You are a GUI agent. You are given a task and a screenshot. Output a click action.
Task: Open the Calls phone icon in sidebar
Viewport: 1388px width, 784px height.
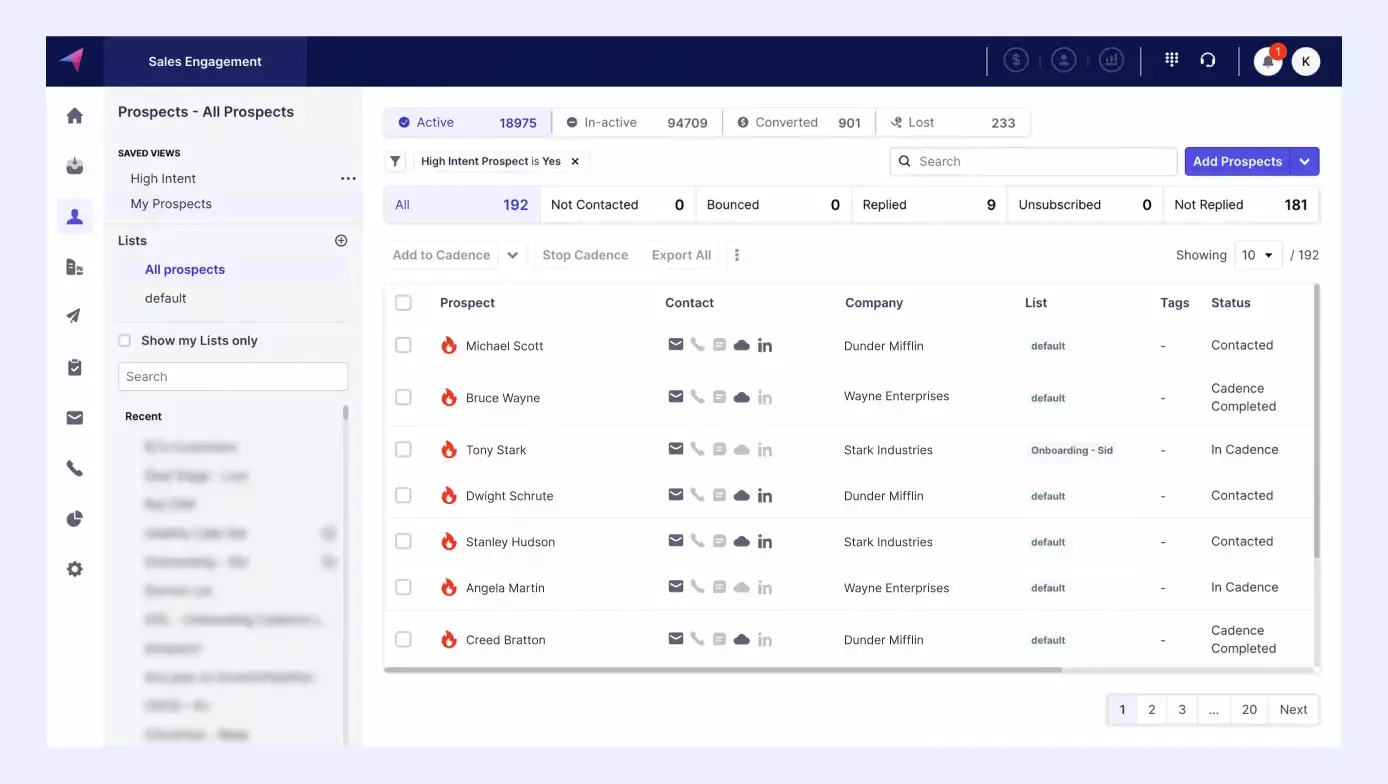click(74, 467)
